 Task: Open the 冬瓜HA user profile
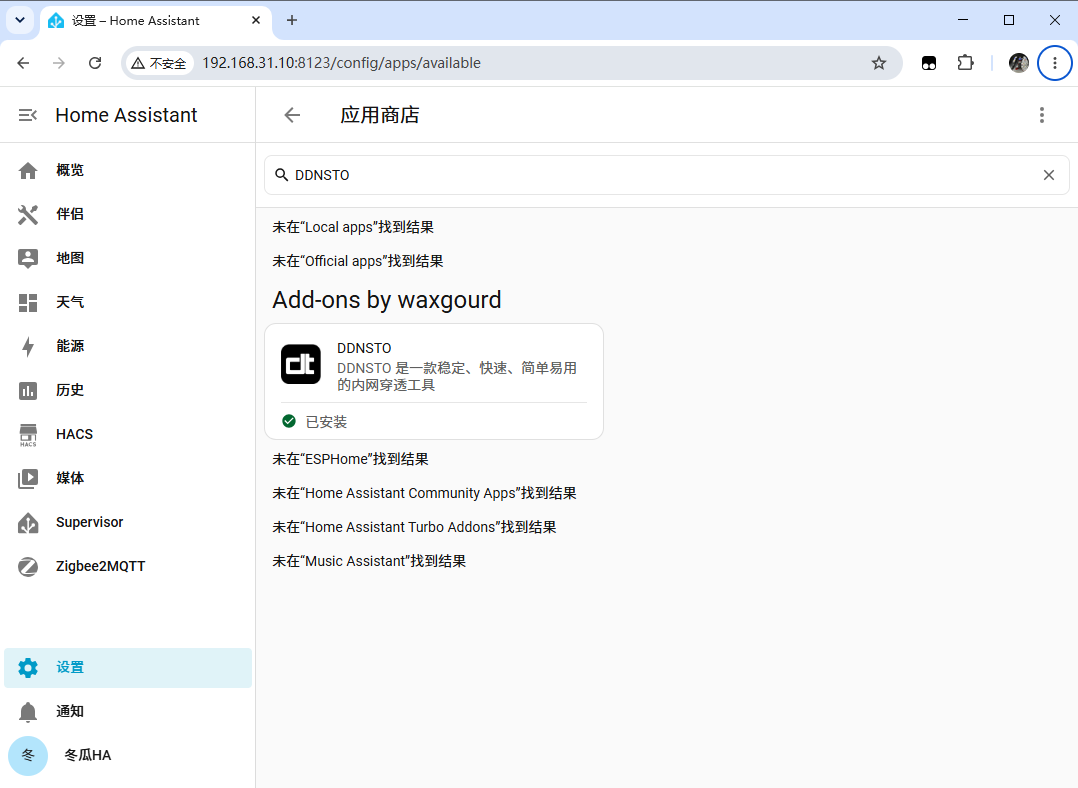pyautogui.click(x=87, y=756)
